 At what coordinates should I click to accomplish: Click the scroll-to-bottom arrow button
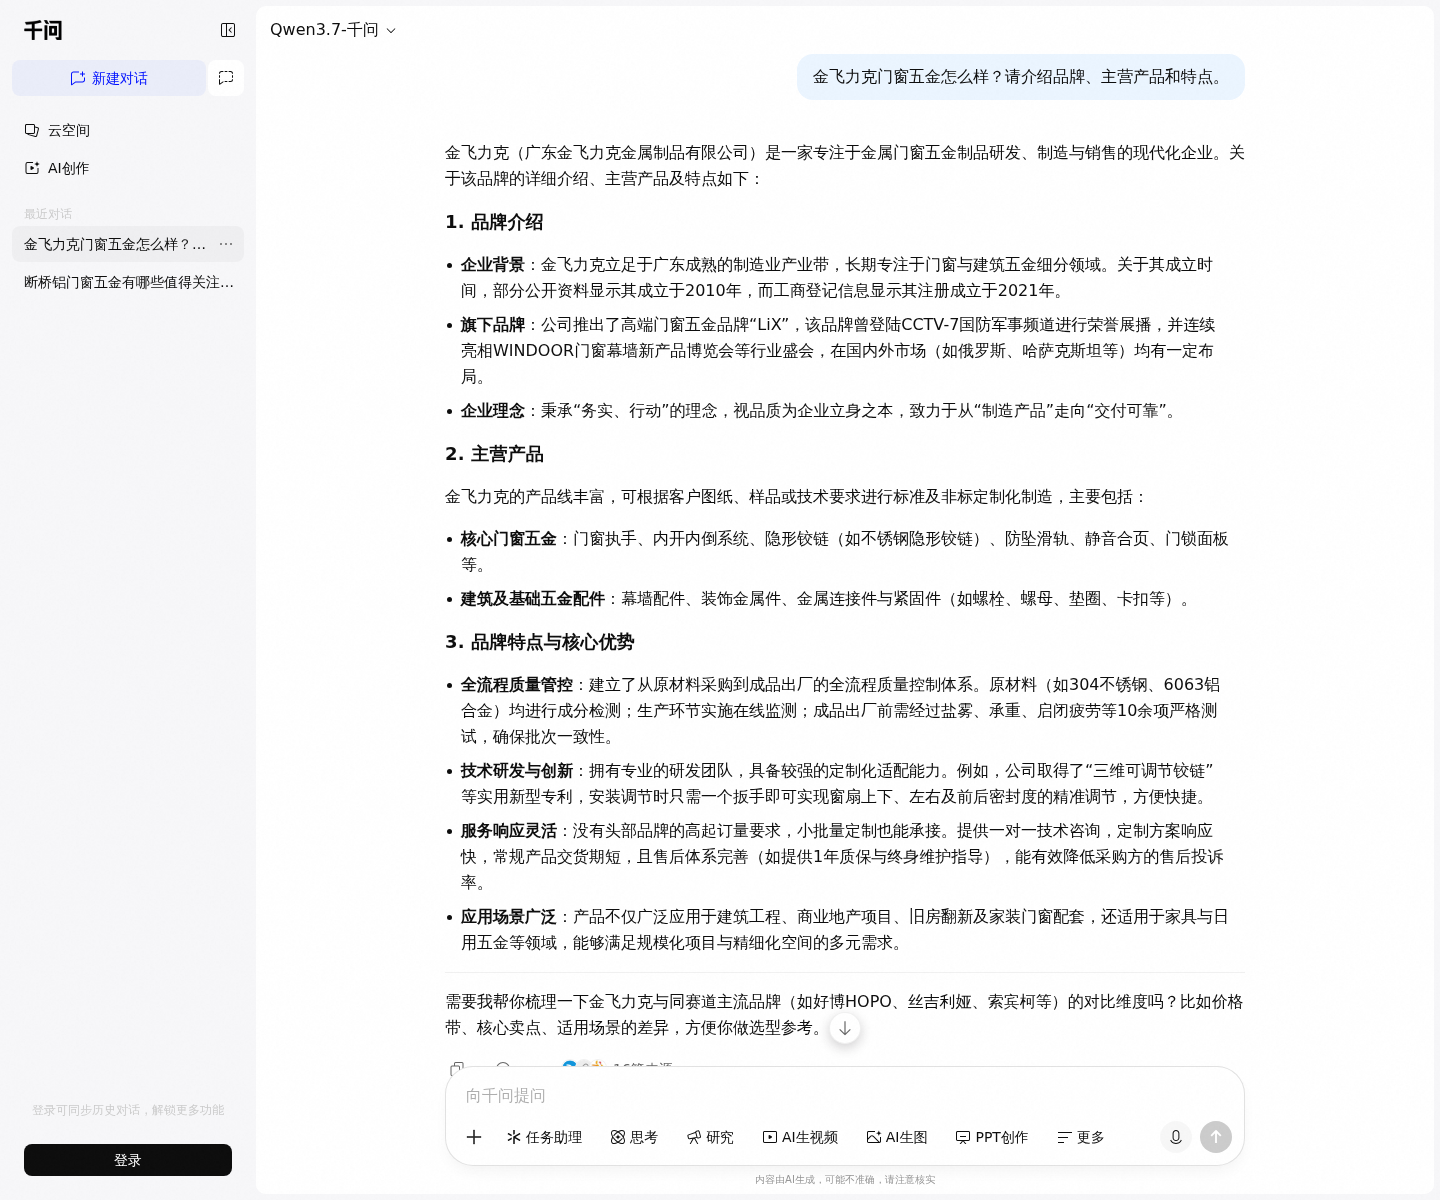[845, 1028]
